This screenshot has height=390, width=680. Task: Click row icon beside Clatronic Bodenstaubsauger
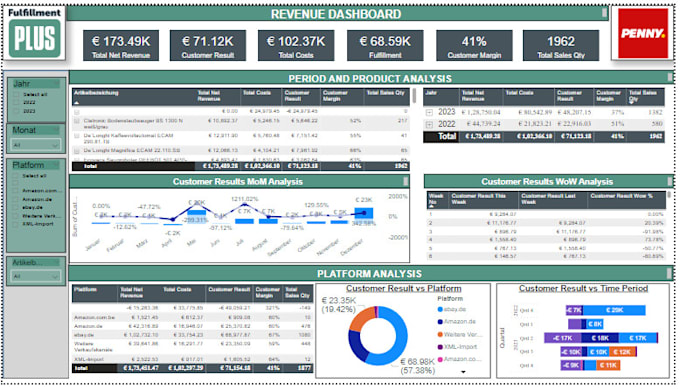click(77, 121)
